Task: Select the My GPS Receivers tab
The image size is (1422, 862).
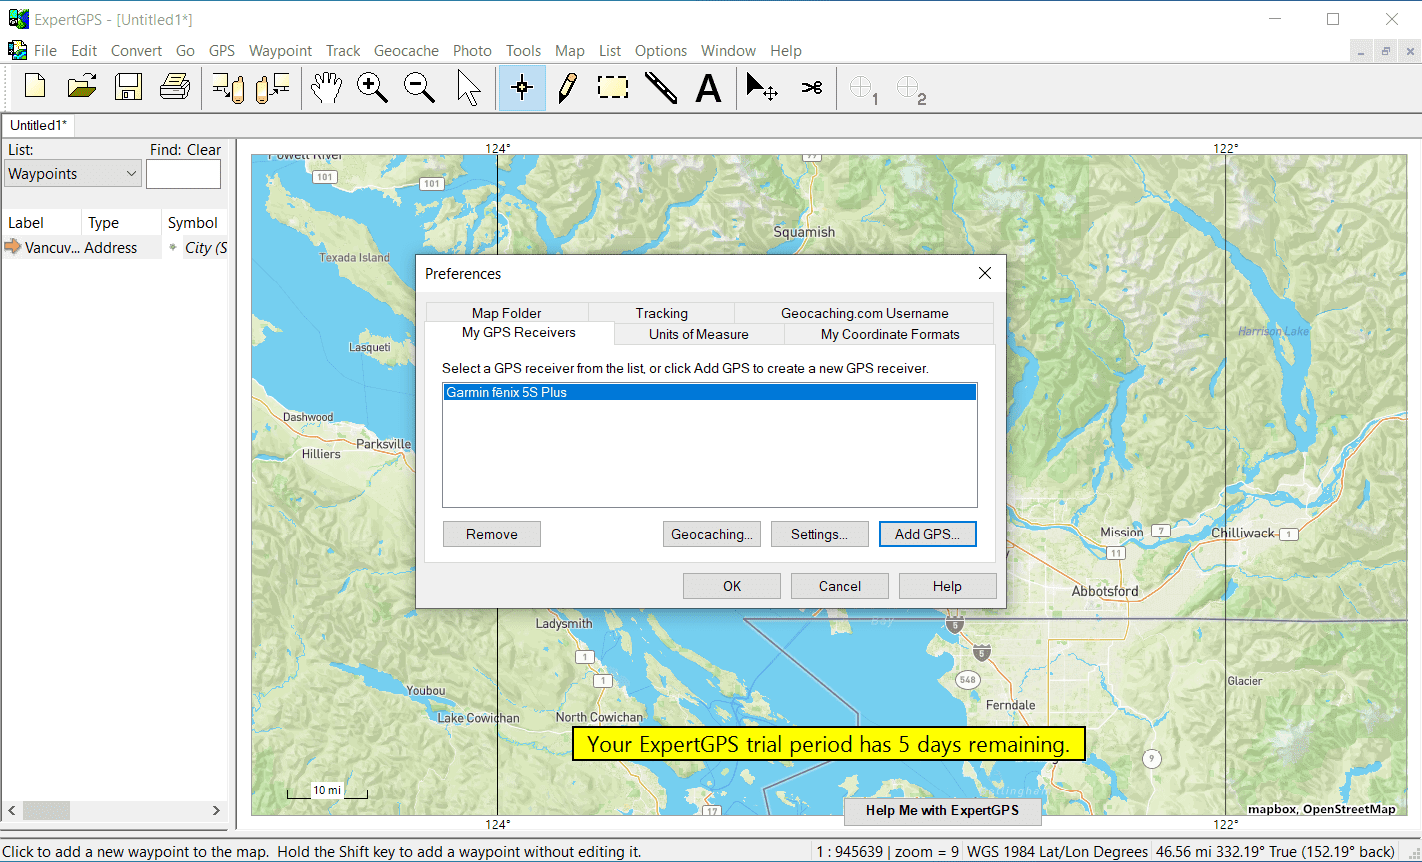Action: pyautogui.click(x=519, y=333)
